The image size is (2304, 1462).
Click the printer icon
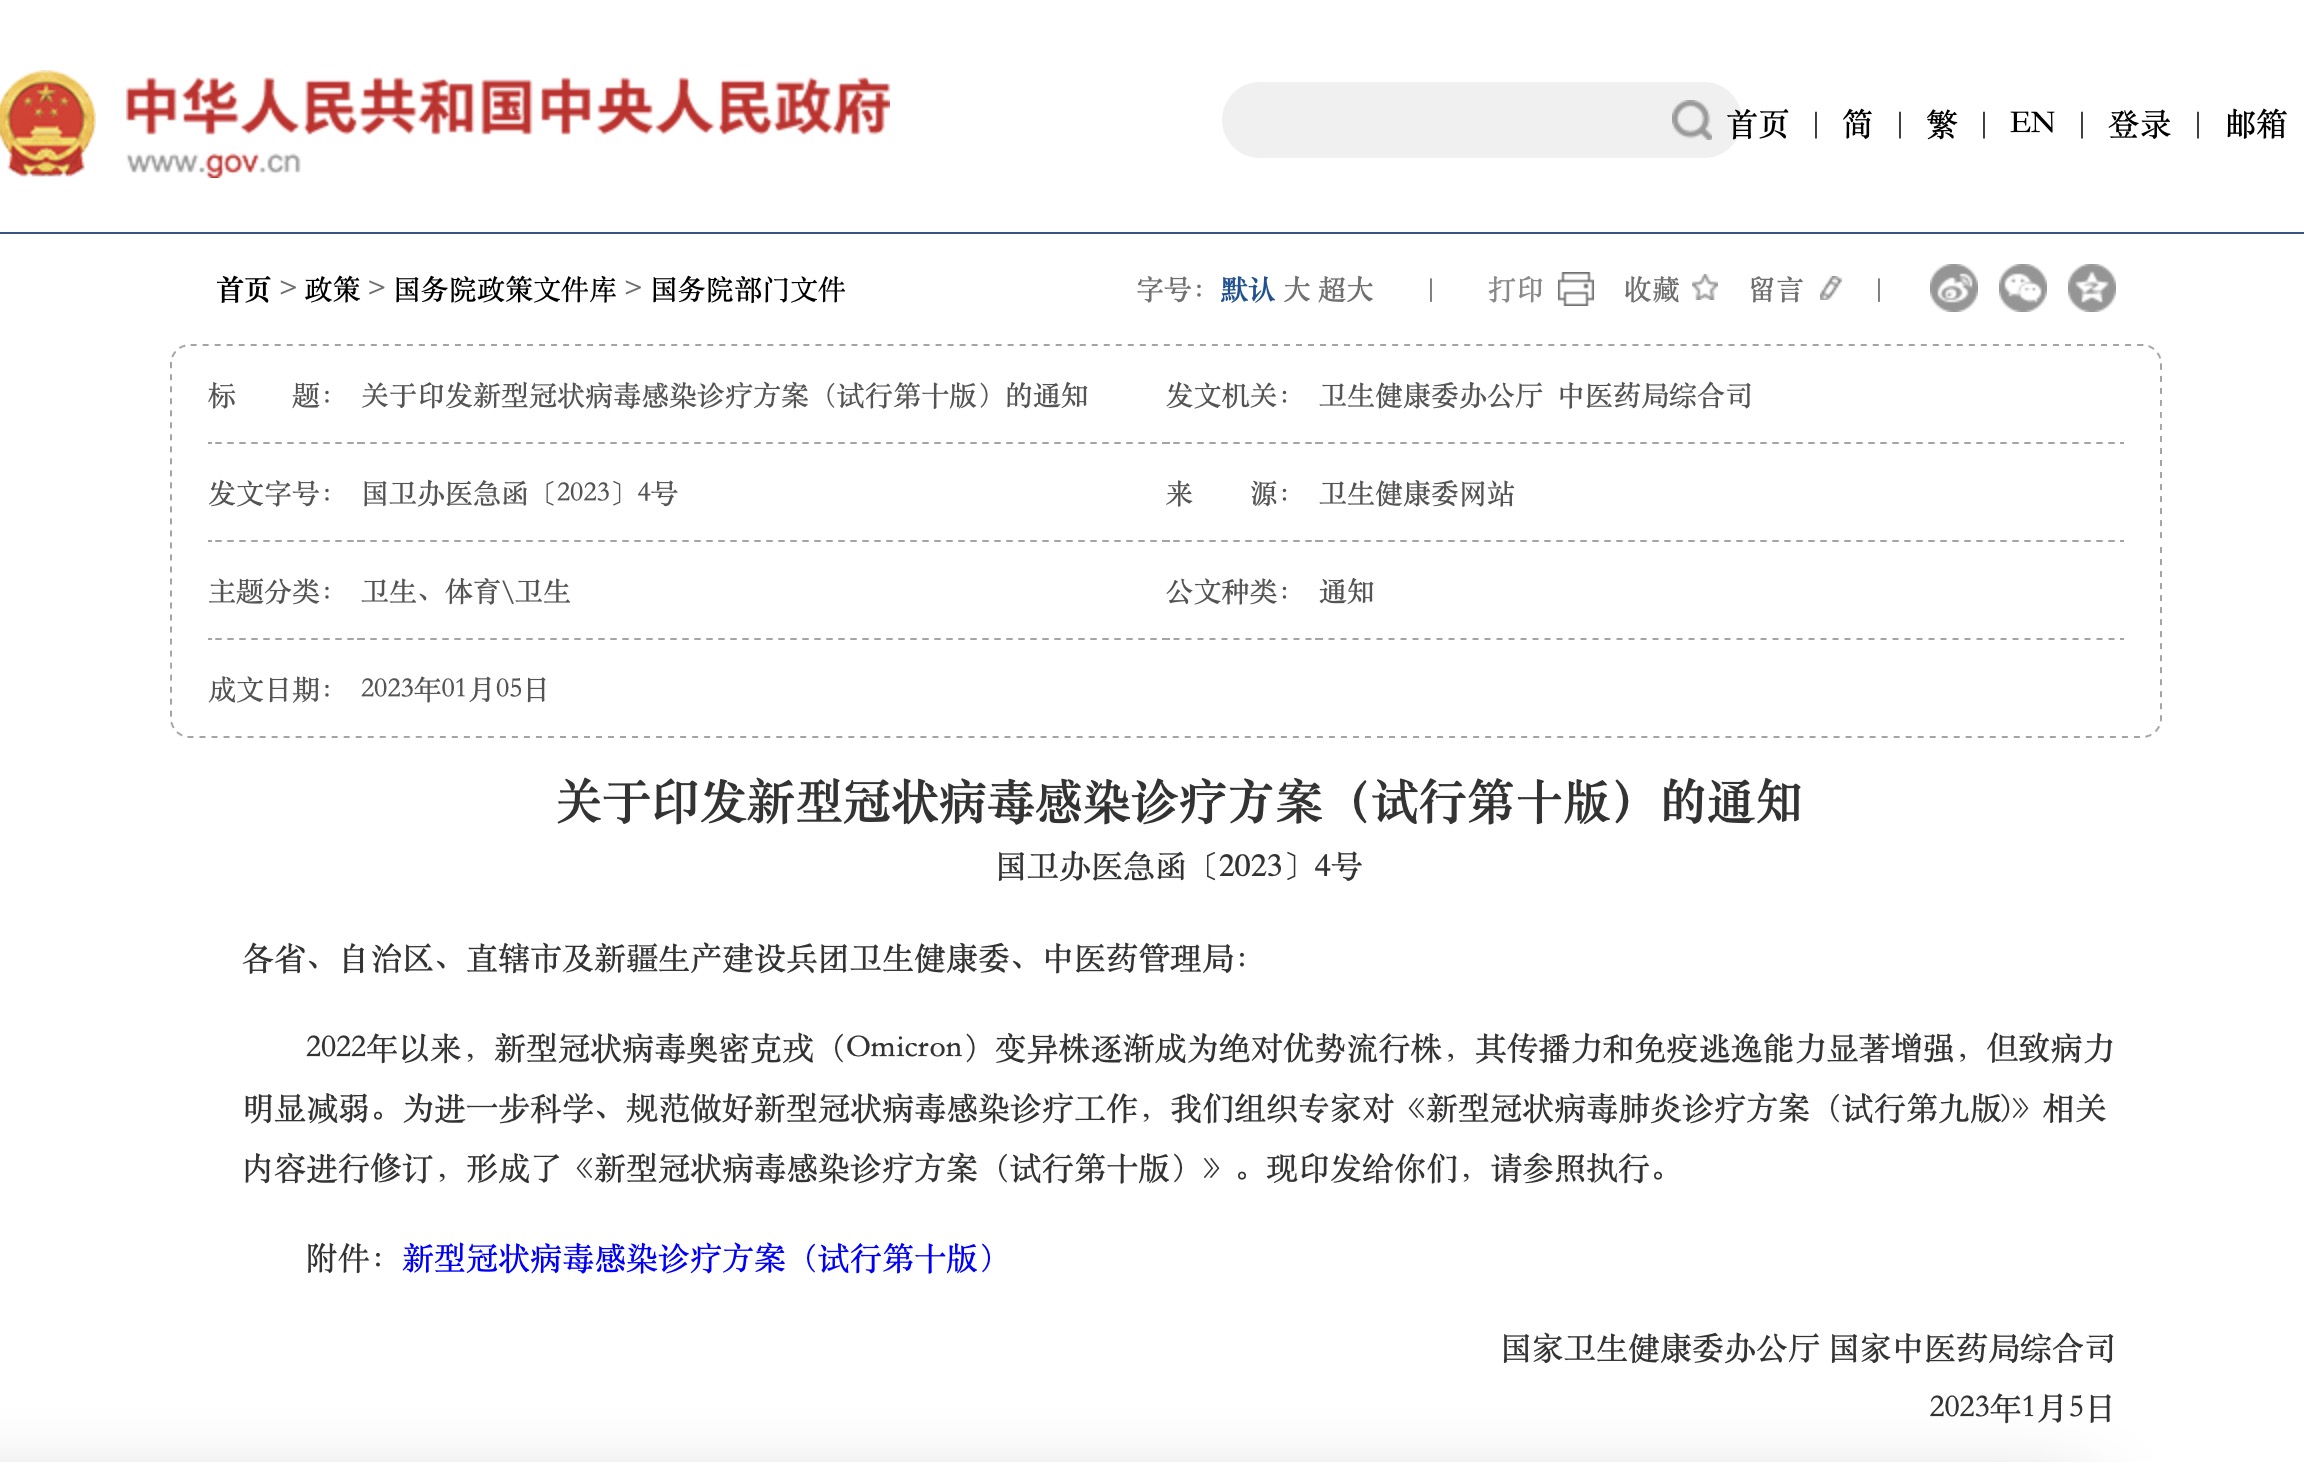[1576, 289]
